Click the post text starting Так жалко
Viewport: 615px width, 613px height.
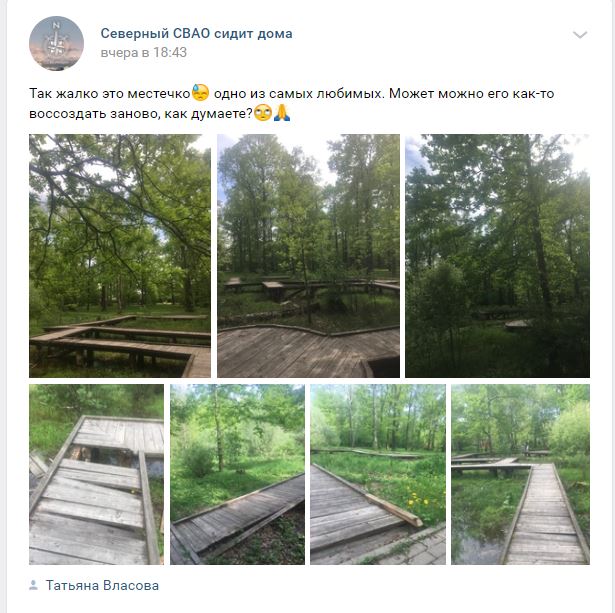point(292,104)
